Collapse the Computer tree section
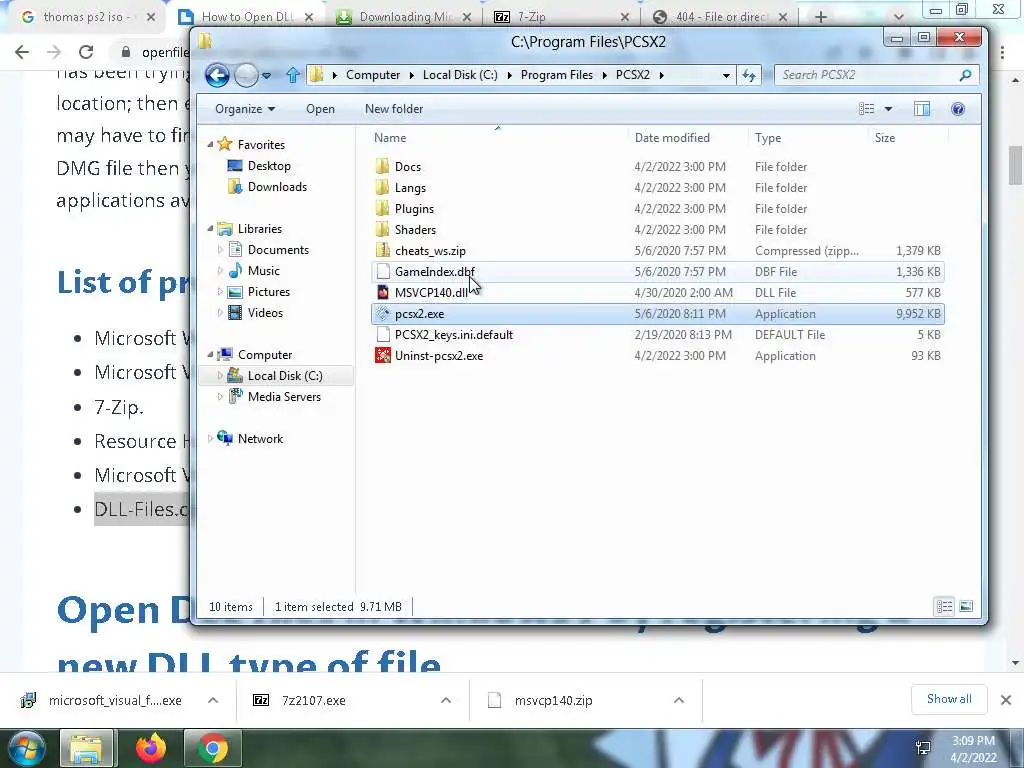The height and width of the screenshot is (768, 1024). tap(210, 355)
